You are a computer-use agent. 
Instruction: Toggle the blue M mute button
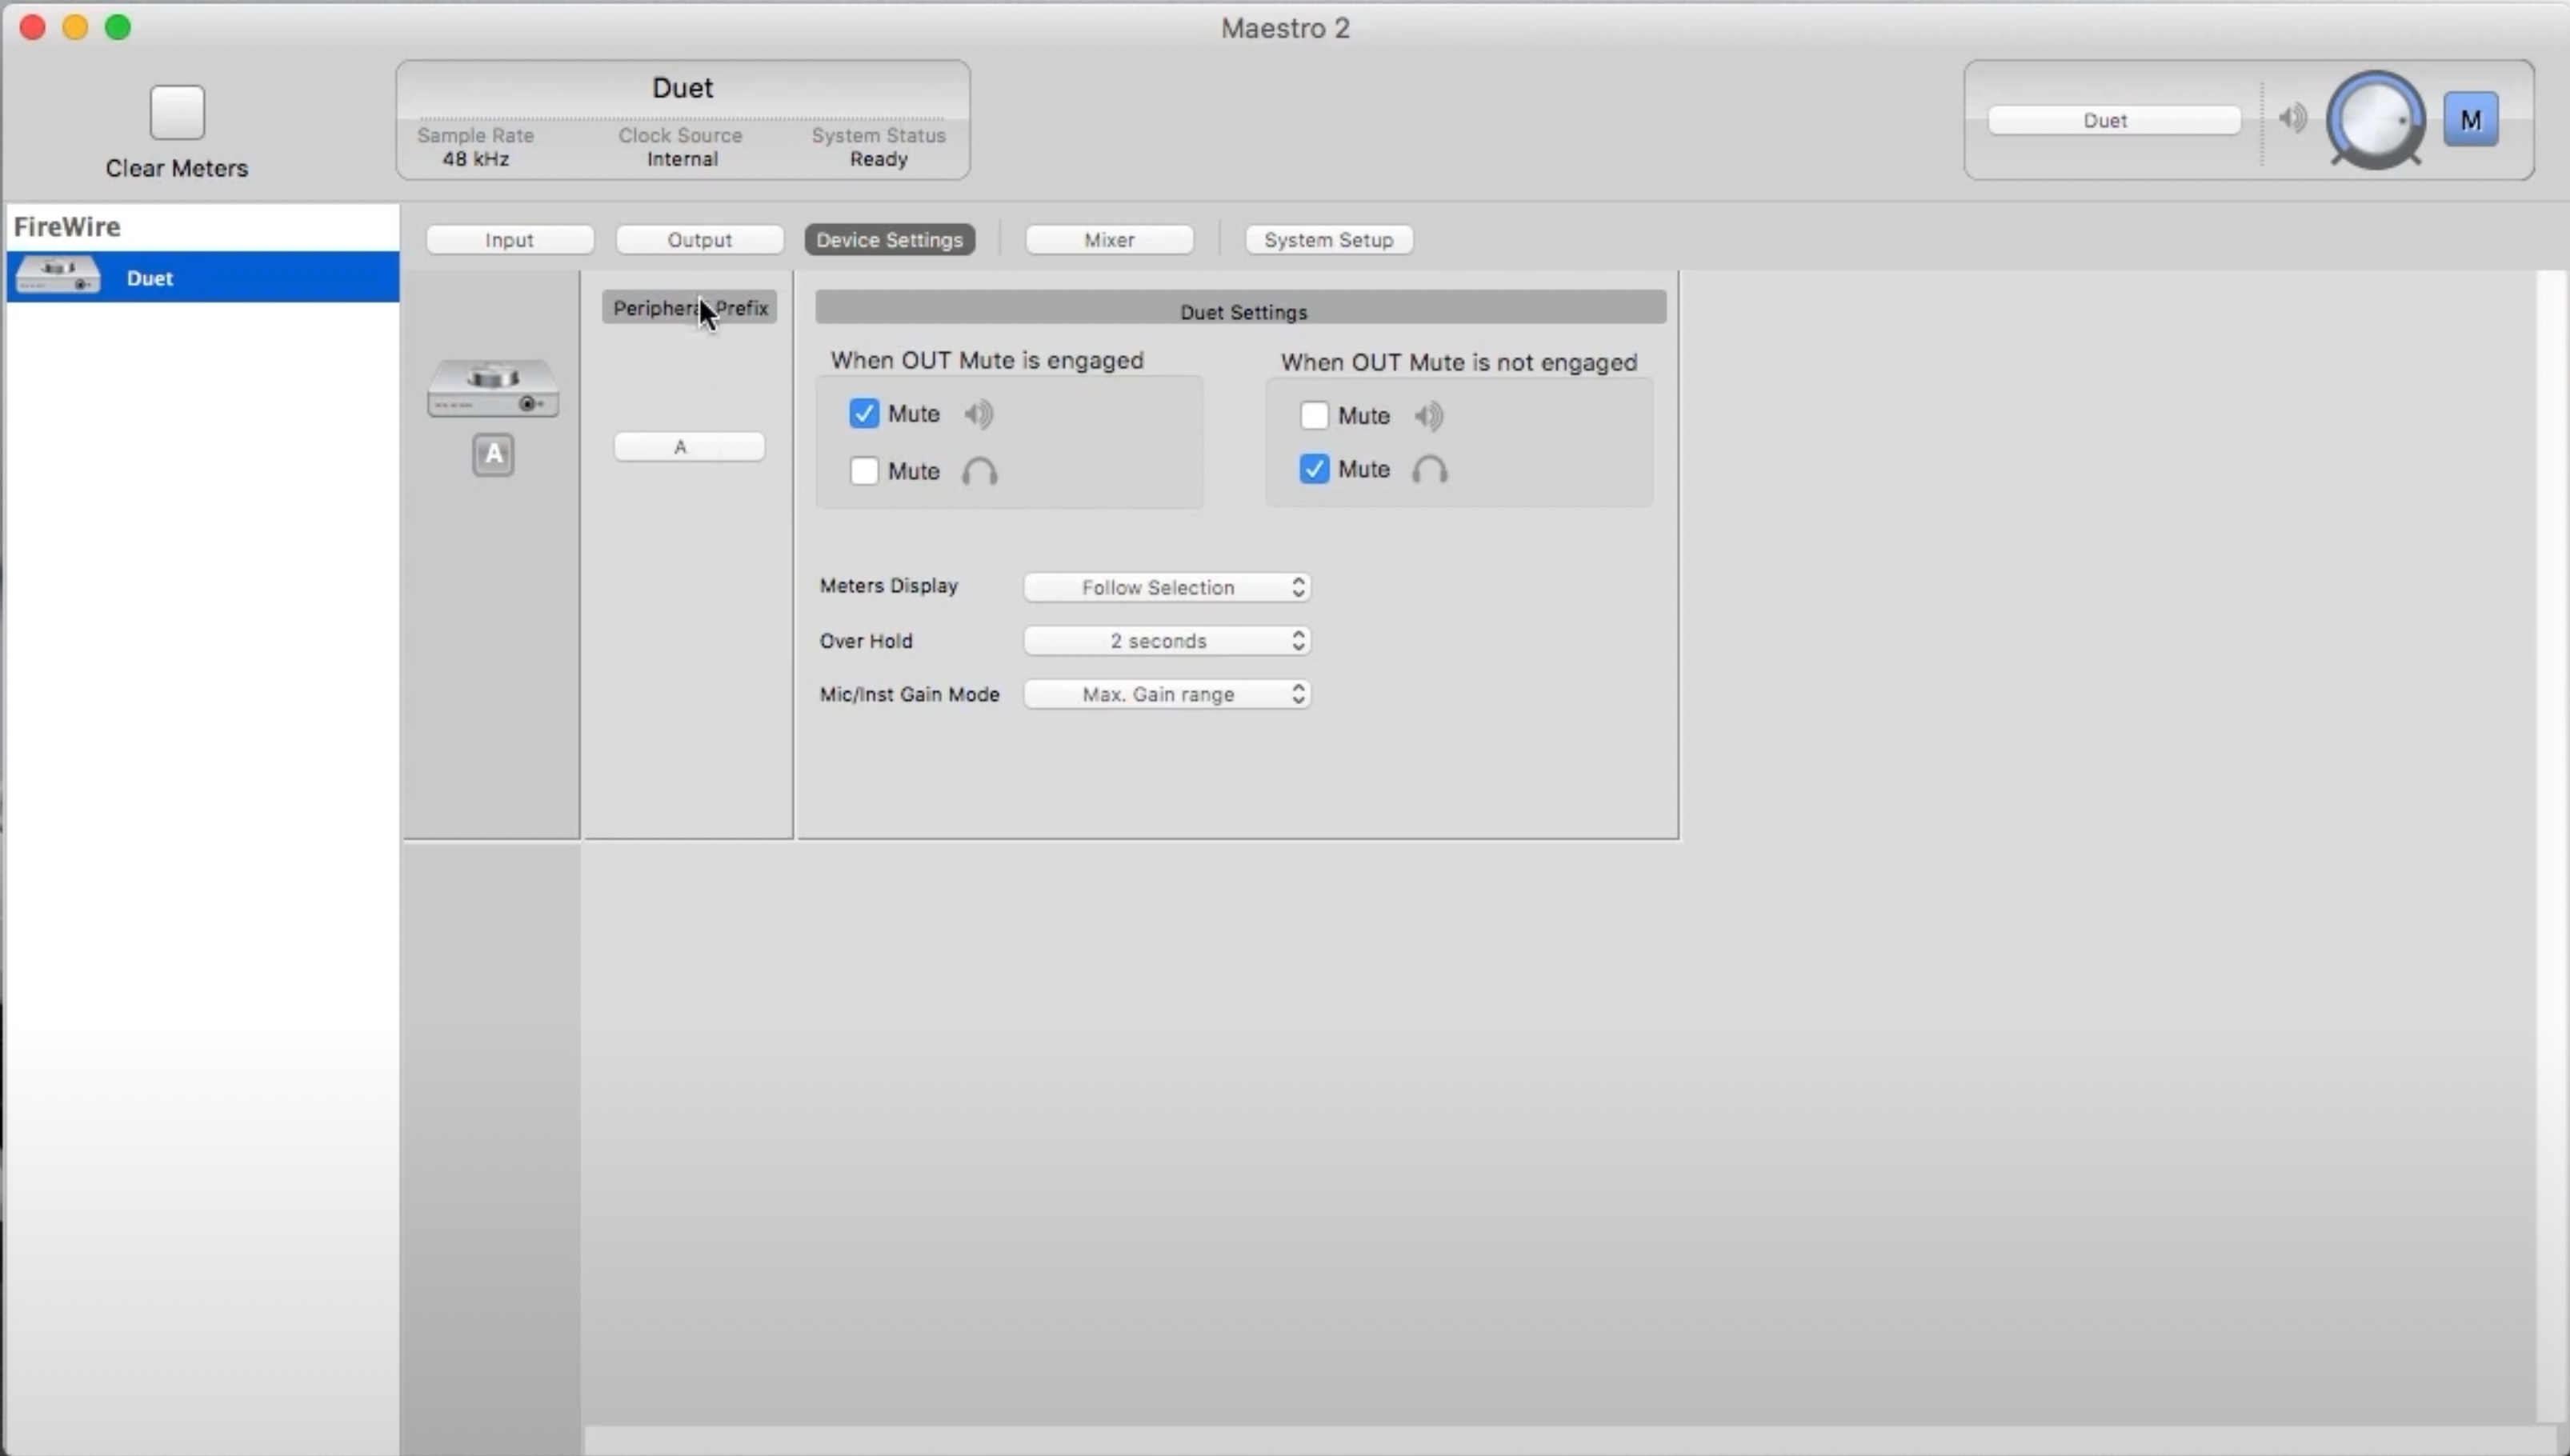2470,120
